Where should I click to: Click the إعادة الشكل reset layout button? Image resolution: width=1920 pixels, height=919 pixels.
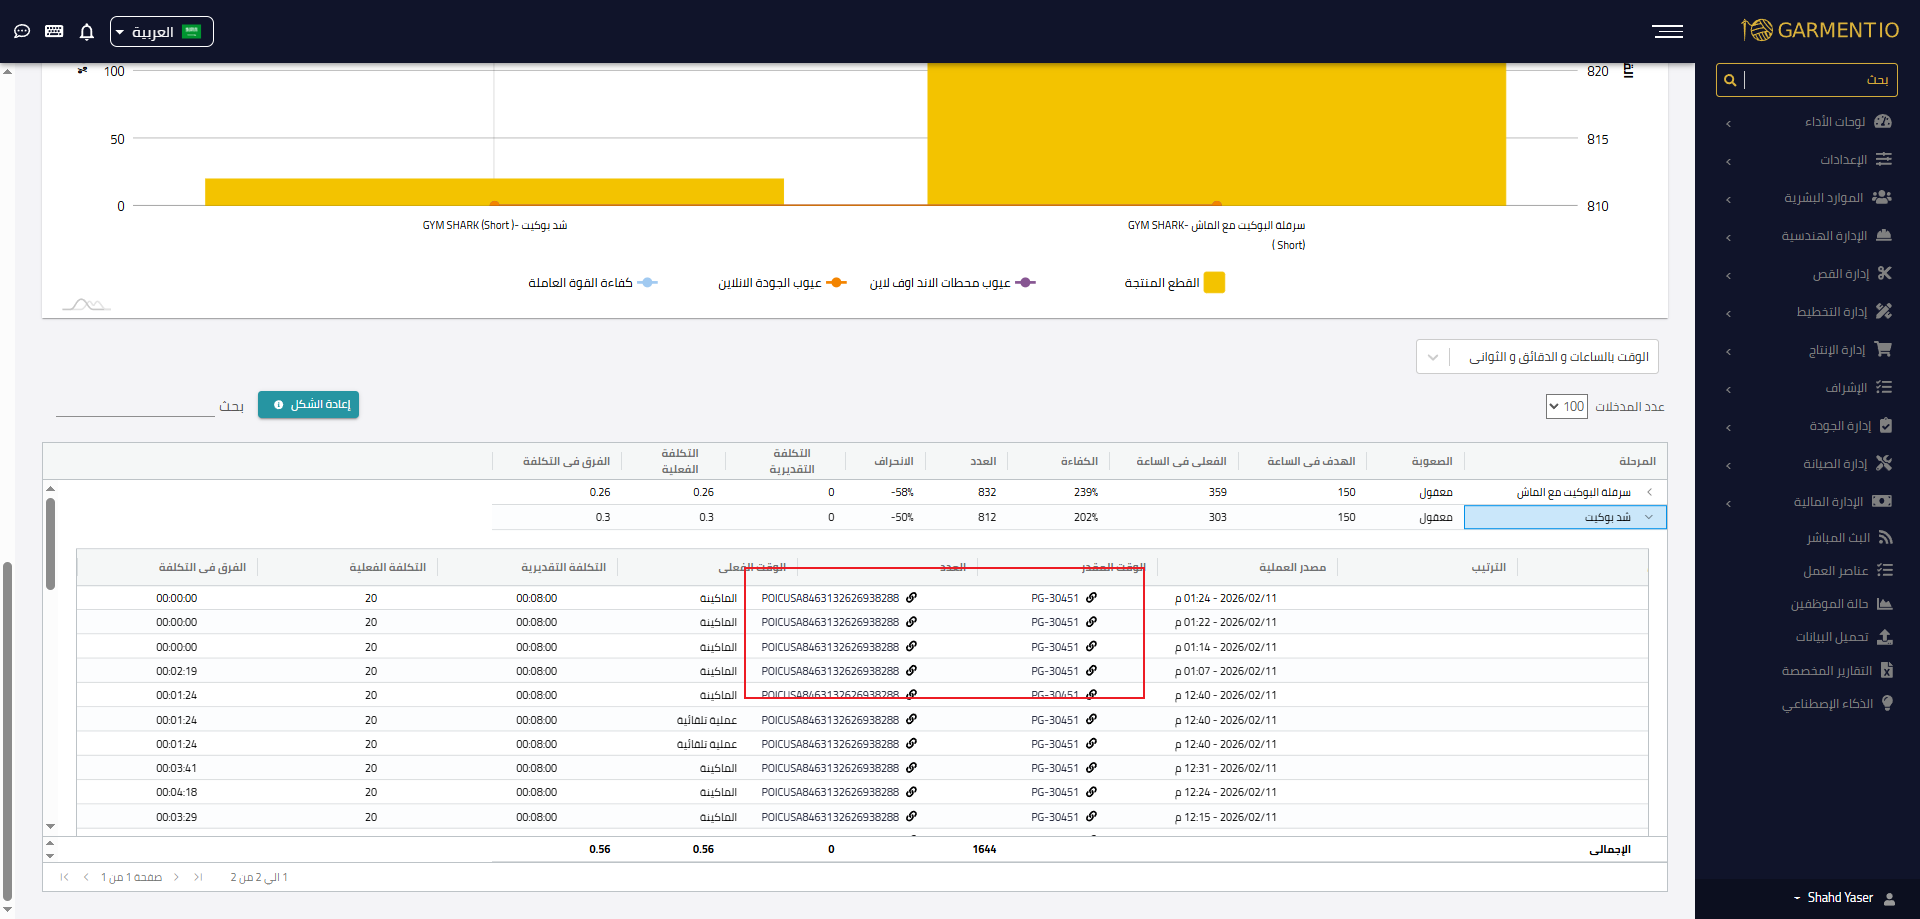click(308, 405)
